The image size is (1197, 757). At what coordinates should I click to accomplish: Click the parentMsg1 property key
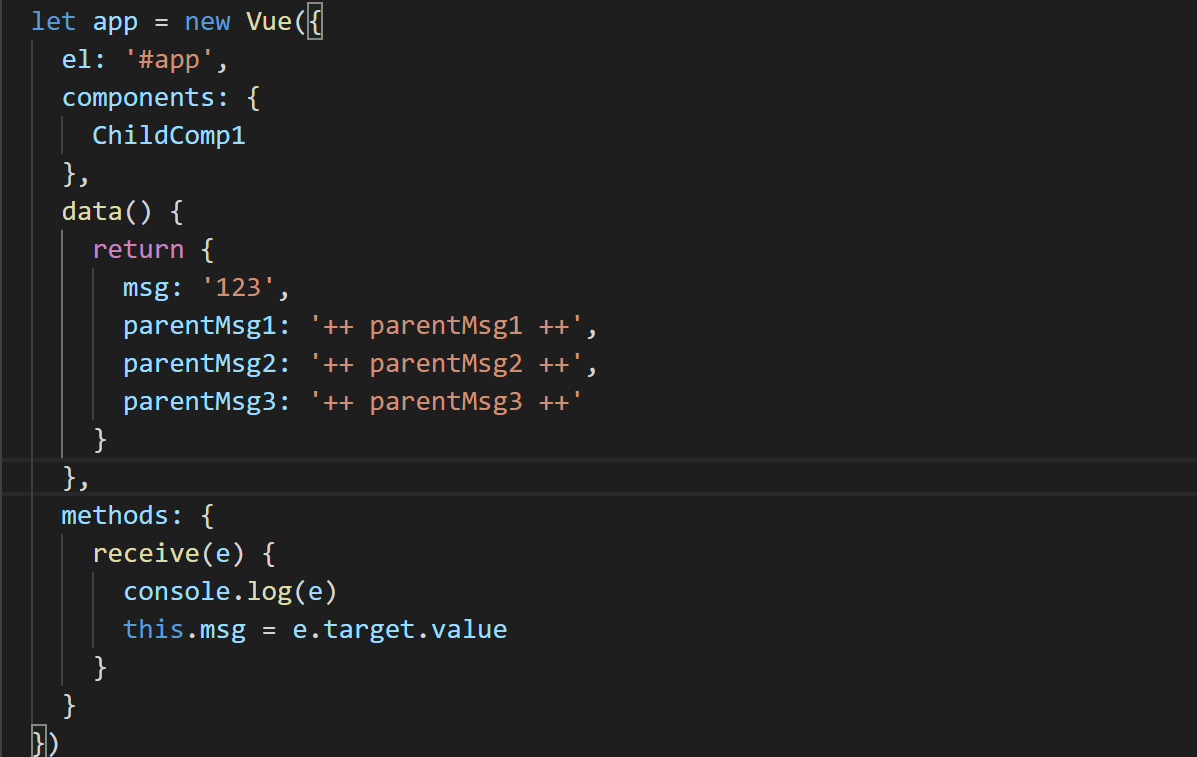pos(199,326)
